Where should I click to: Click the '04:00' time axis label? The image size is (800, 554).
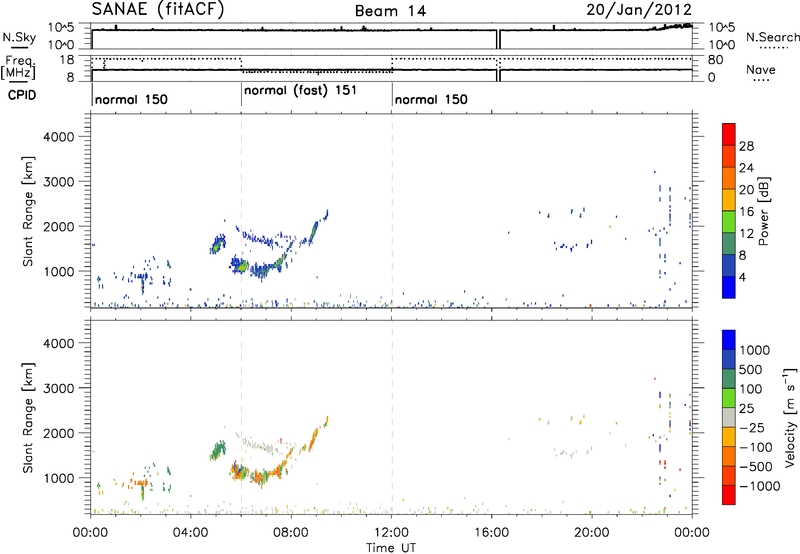click(191, 533)
